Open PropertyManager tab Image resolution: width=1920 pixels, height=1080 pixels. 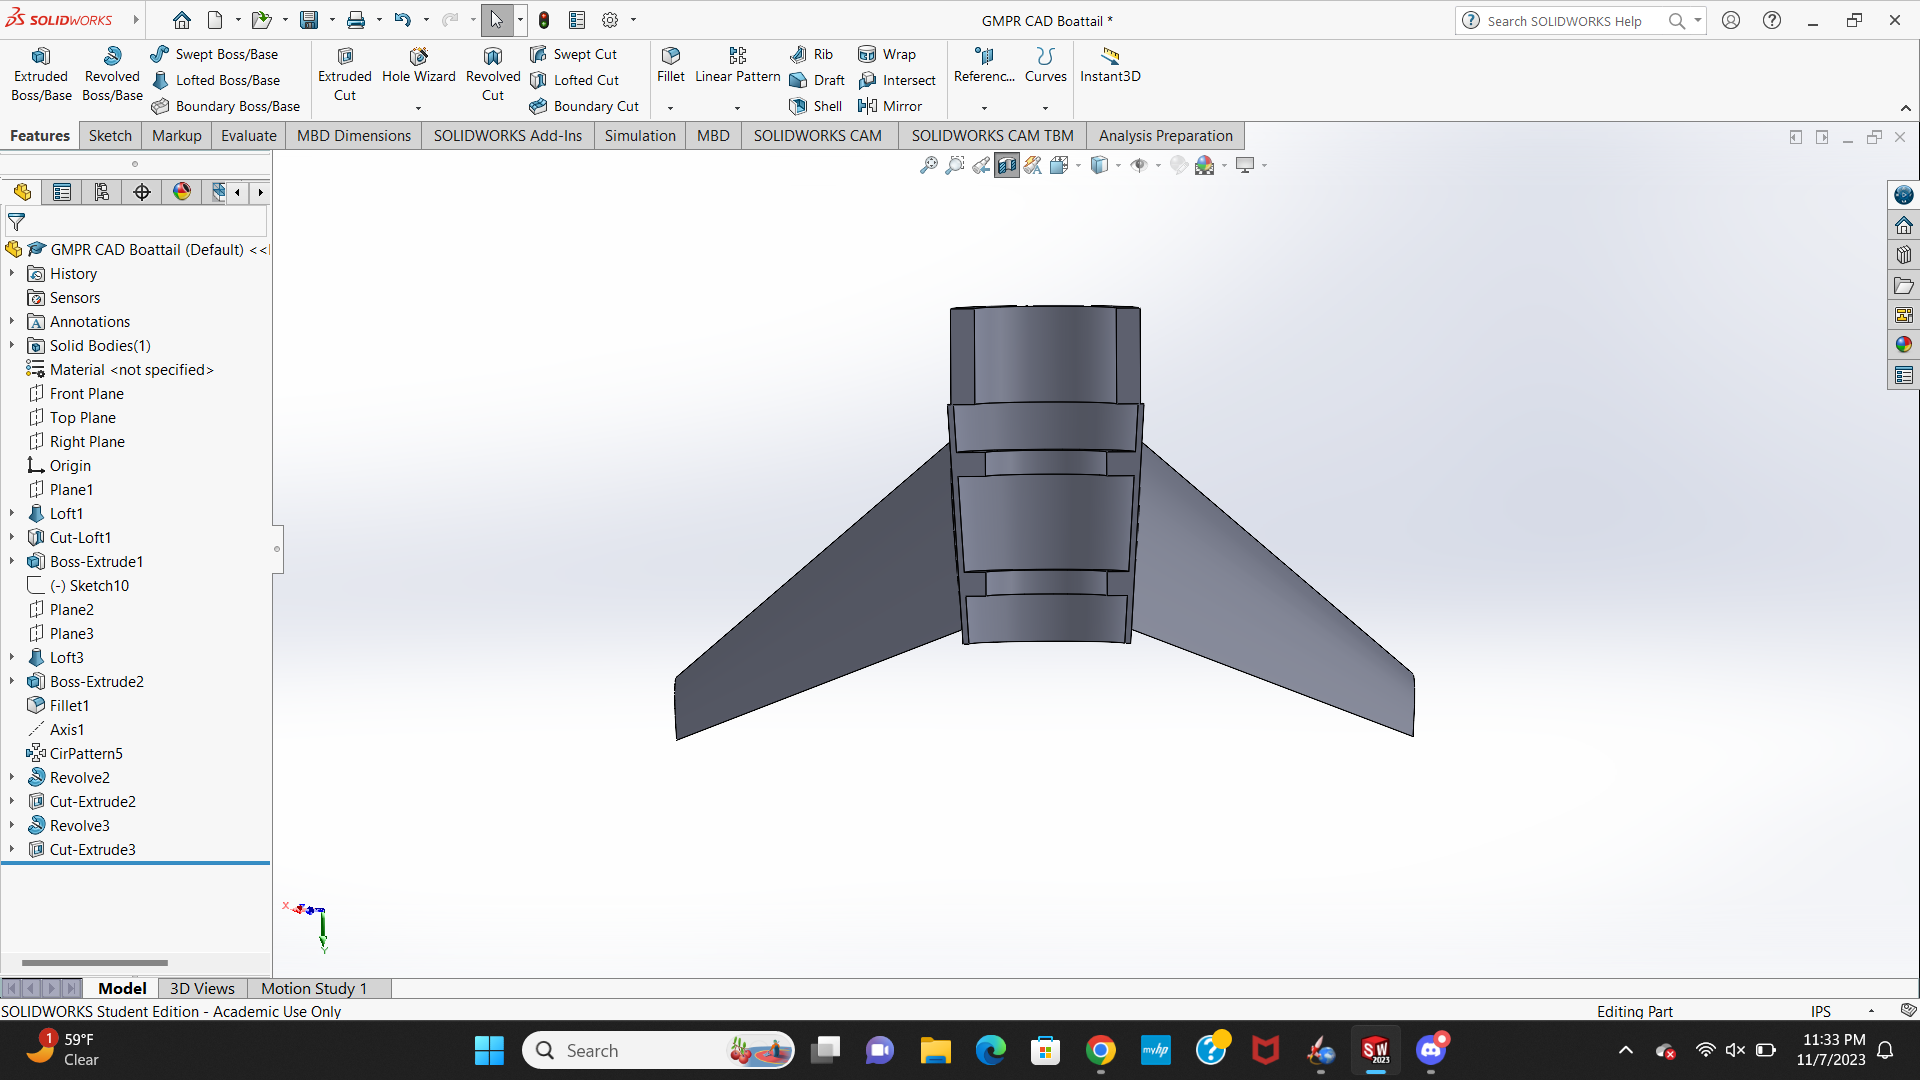pos(62,192)
